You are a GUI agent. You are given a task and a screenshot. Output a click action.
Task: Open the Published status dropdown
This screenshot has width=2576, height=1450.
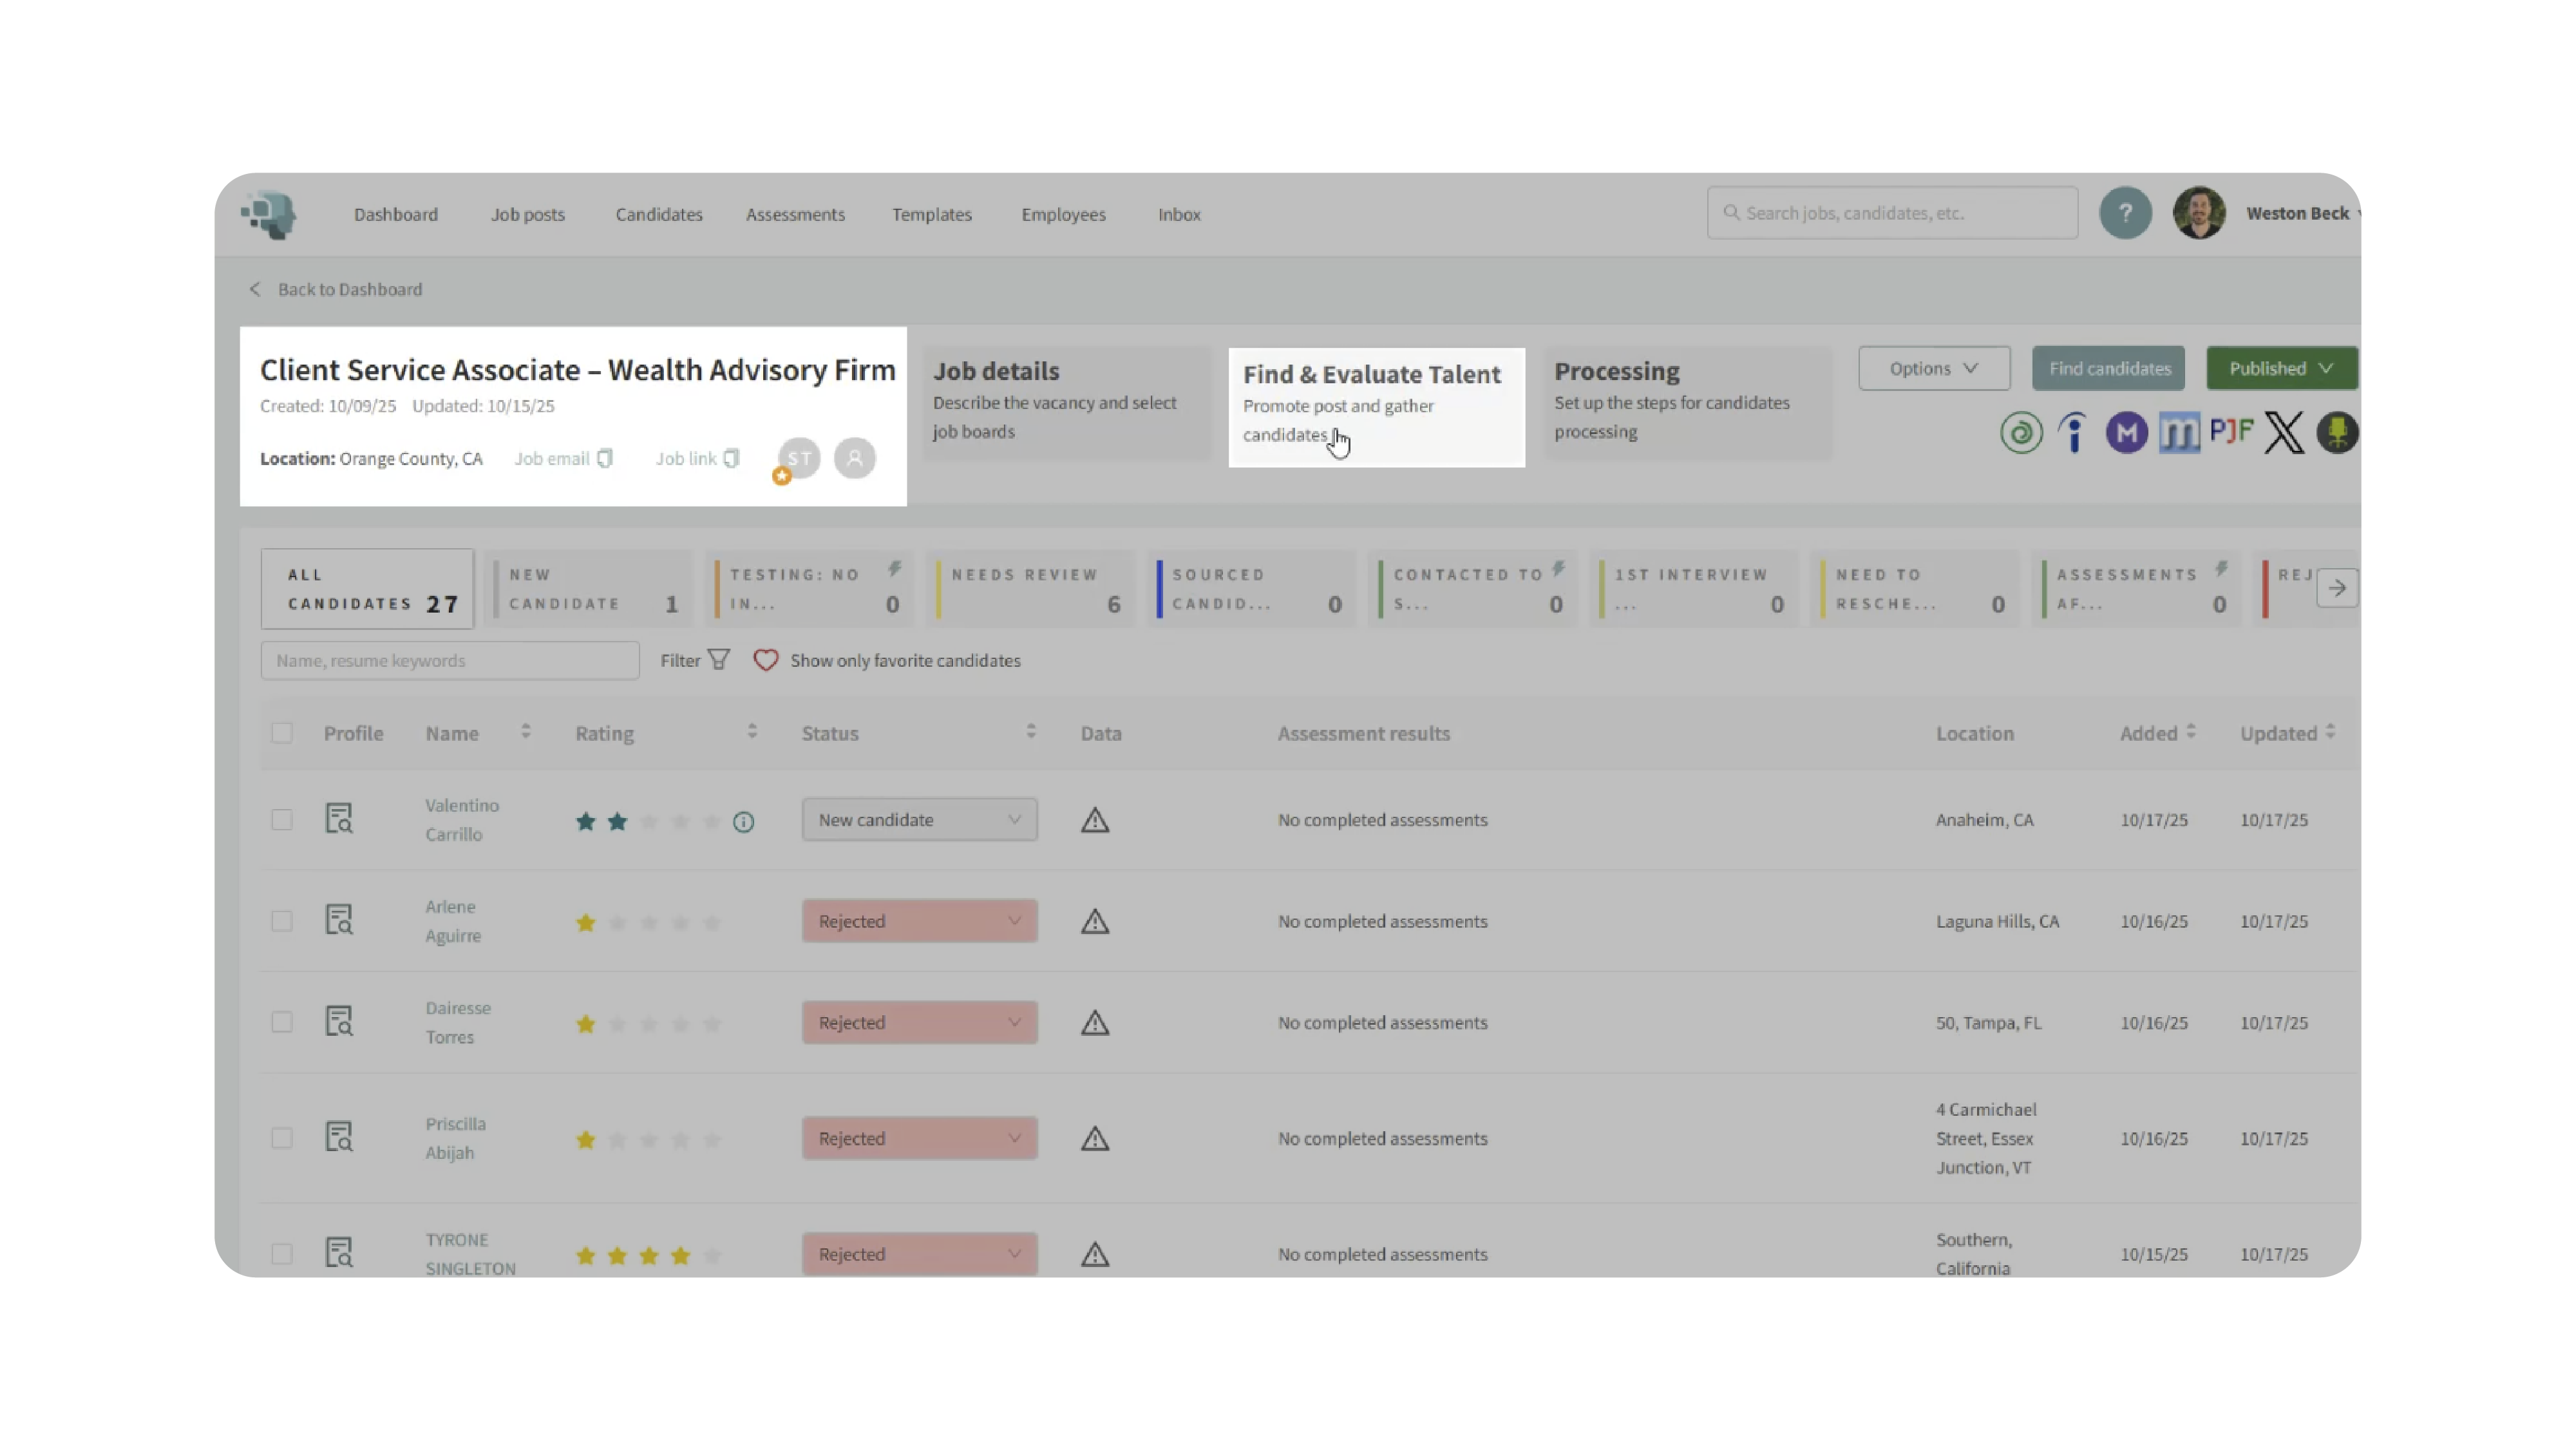point(2280,368)
